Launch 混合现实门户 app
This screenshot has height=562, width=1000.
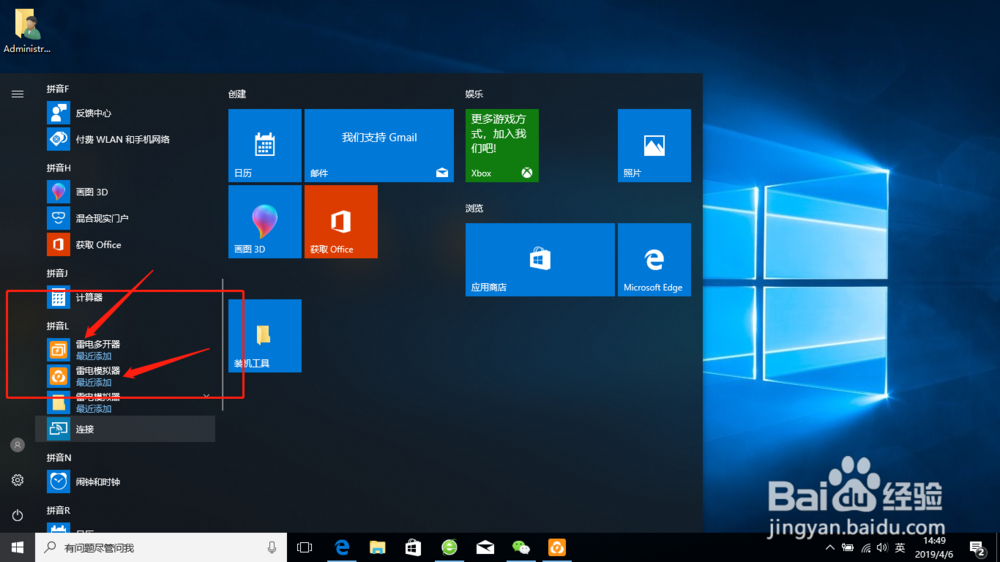tap(125, 218)
